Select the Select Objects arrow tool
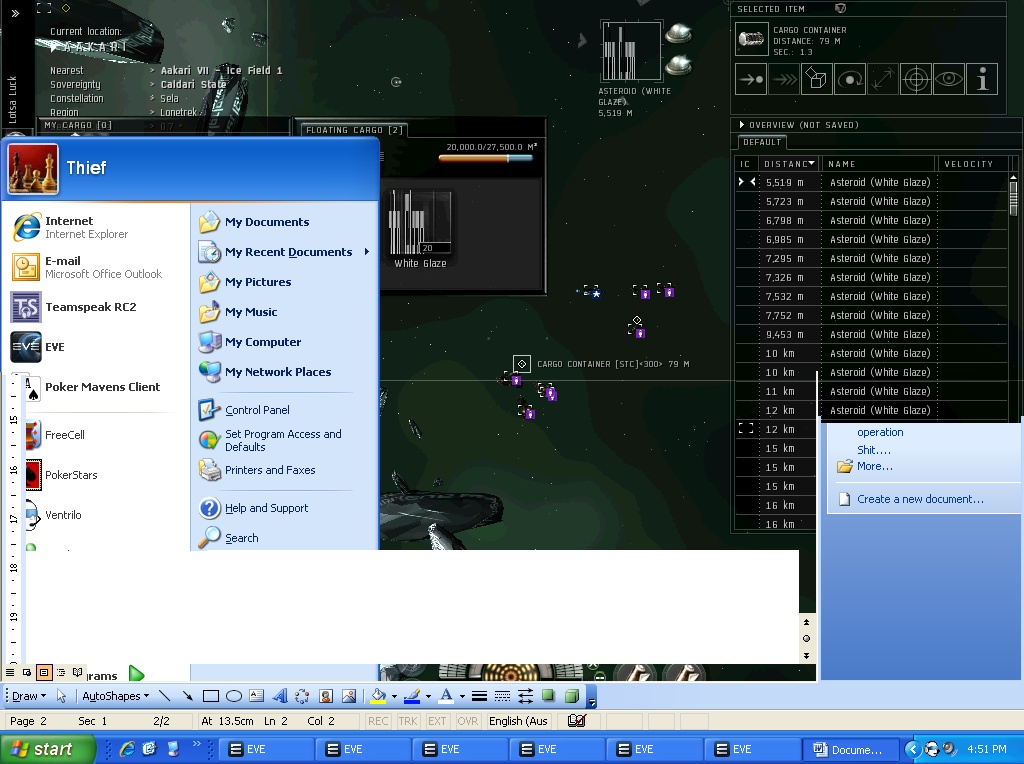Viewport: 1024px width, 764px height. pos(61,696)
